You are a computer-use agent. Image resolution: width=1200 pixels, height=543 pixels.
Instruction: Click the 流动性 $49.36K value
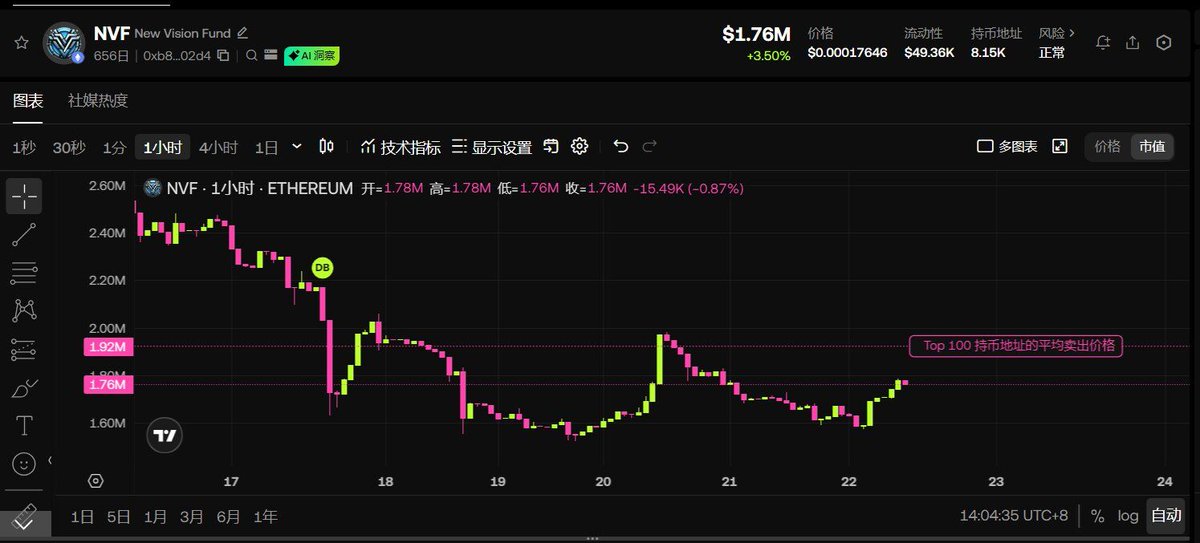click(x=929, y=52)
